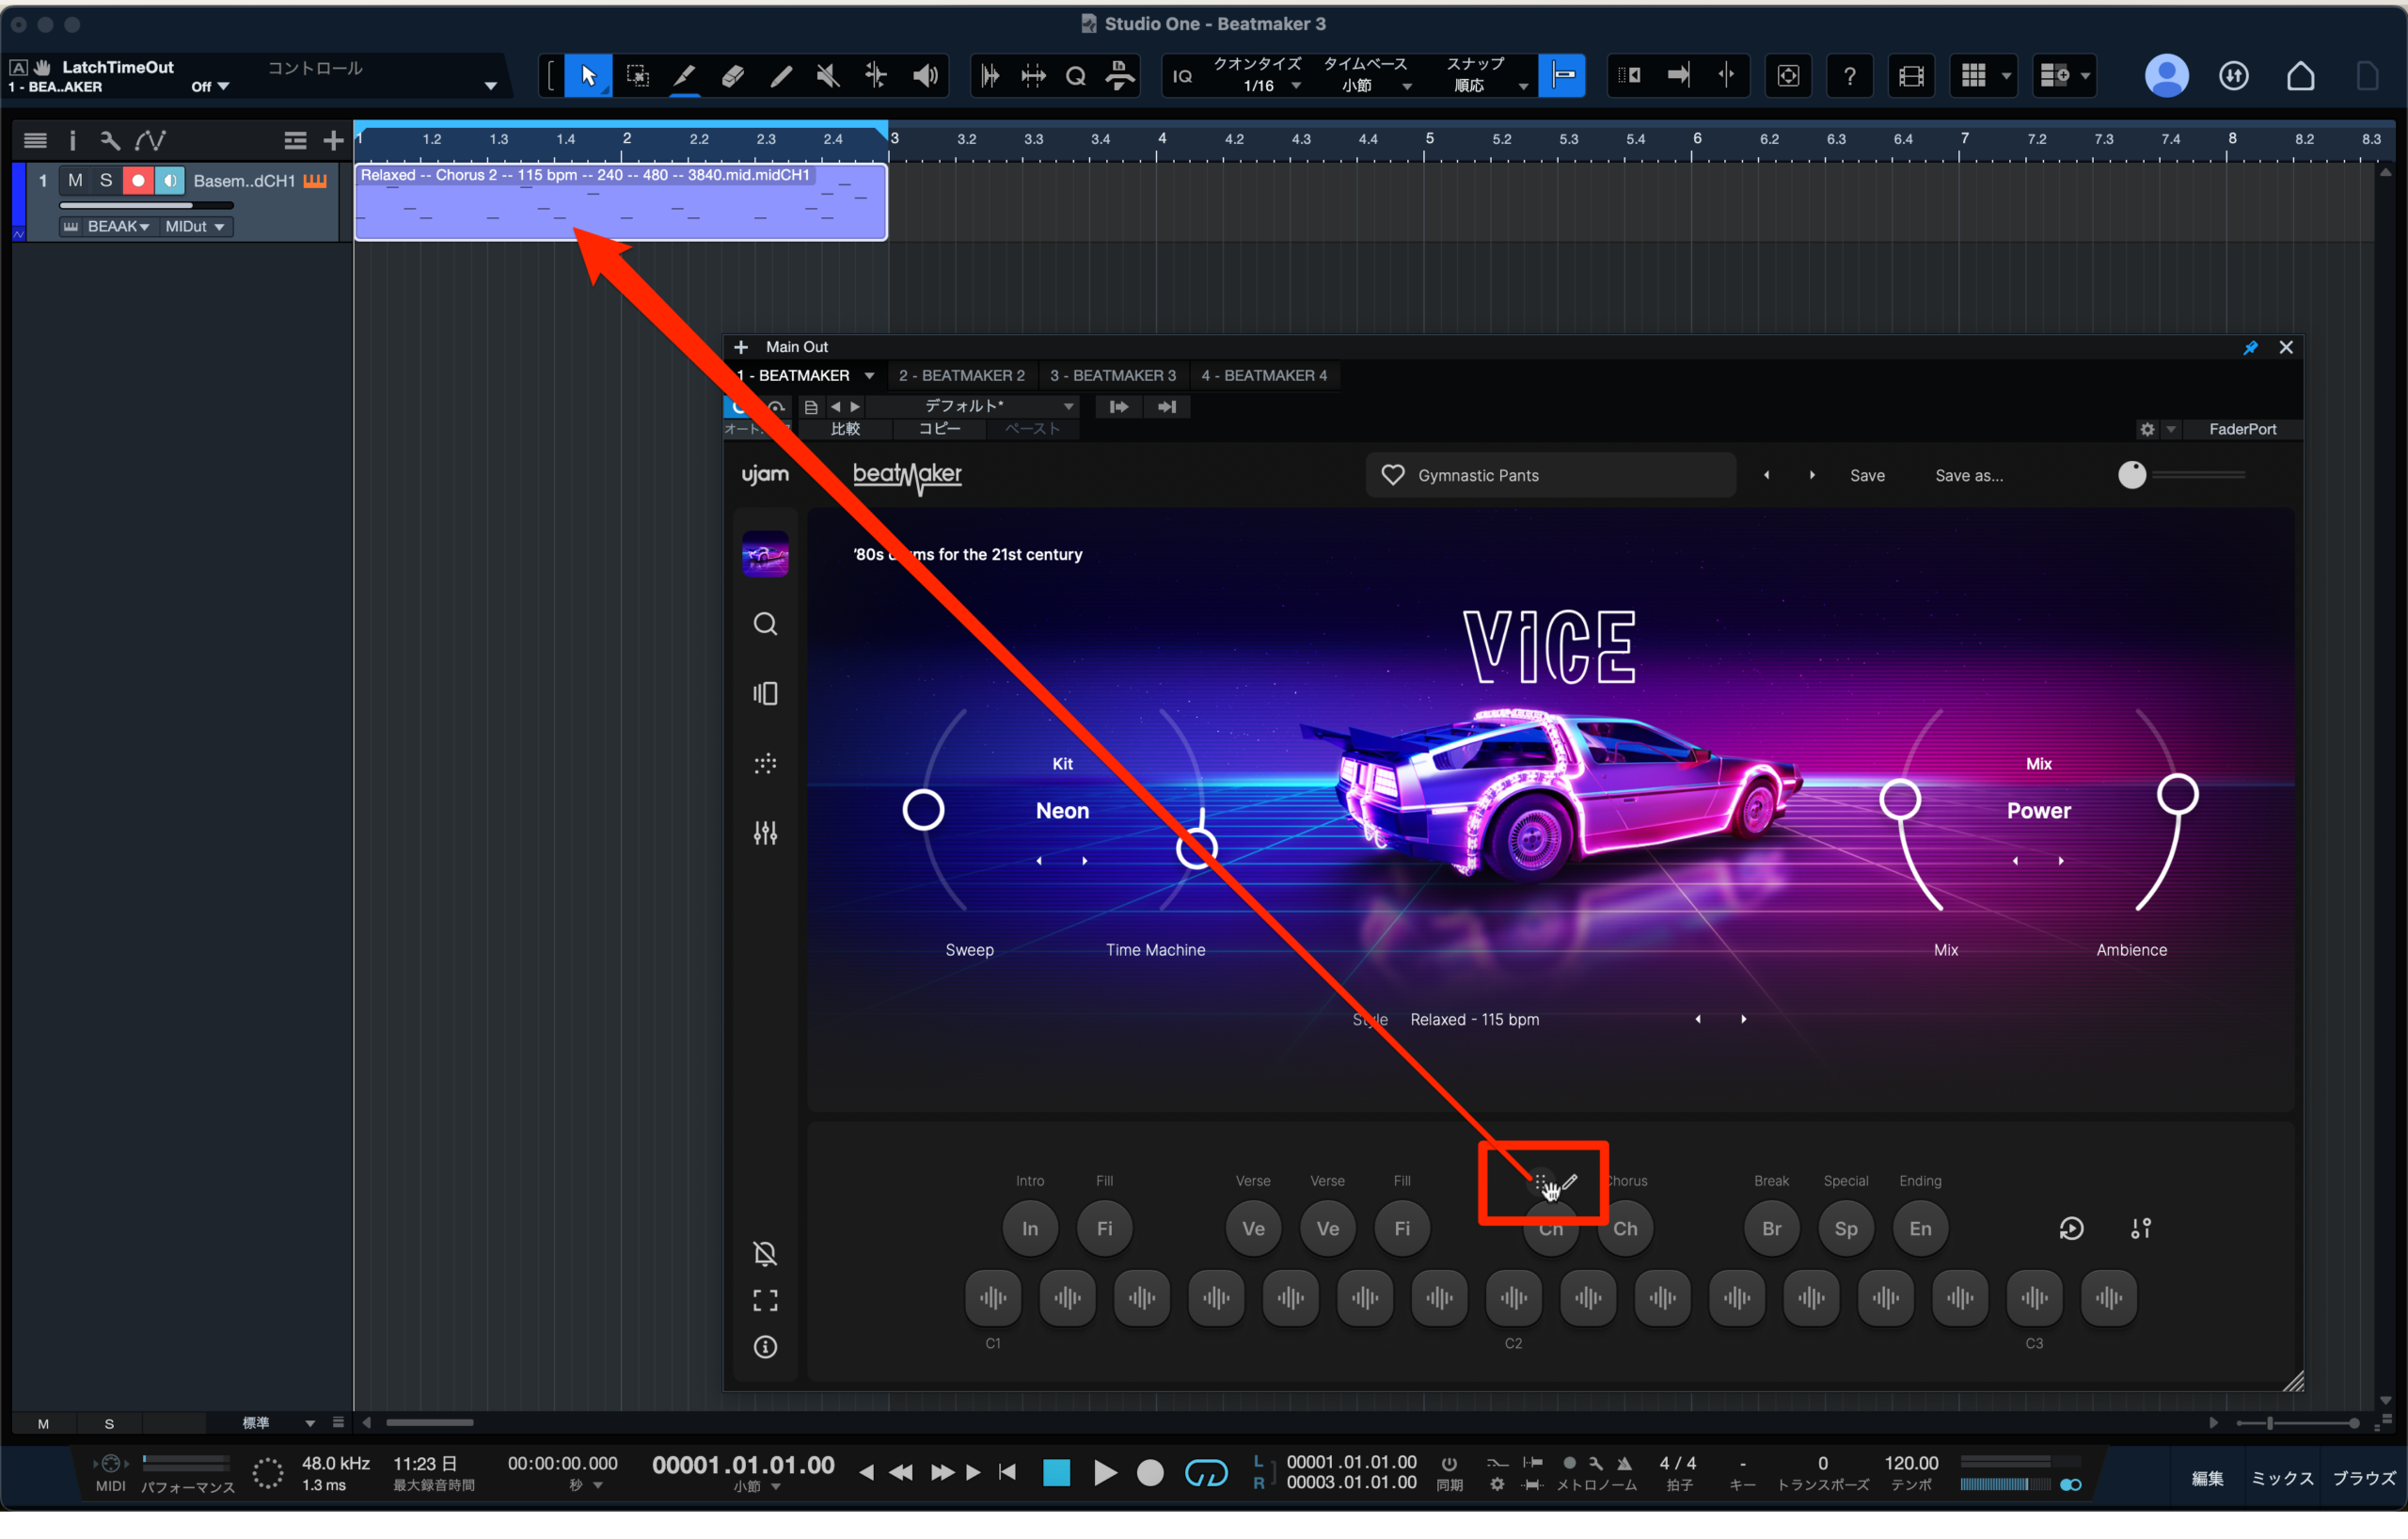Click the Sweep knob handle
The height and width of the screenshot is (1539, 2408).
click(923, 810)
